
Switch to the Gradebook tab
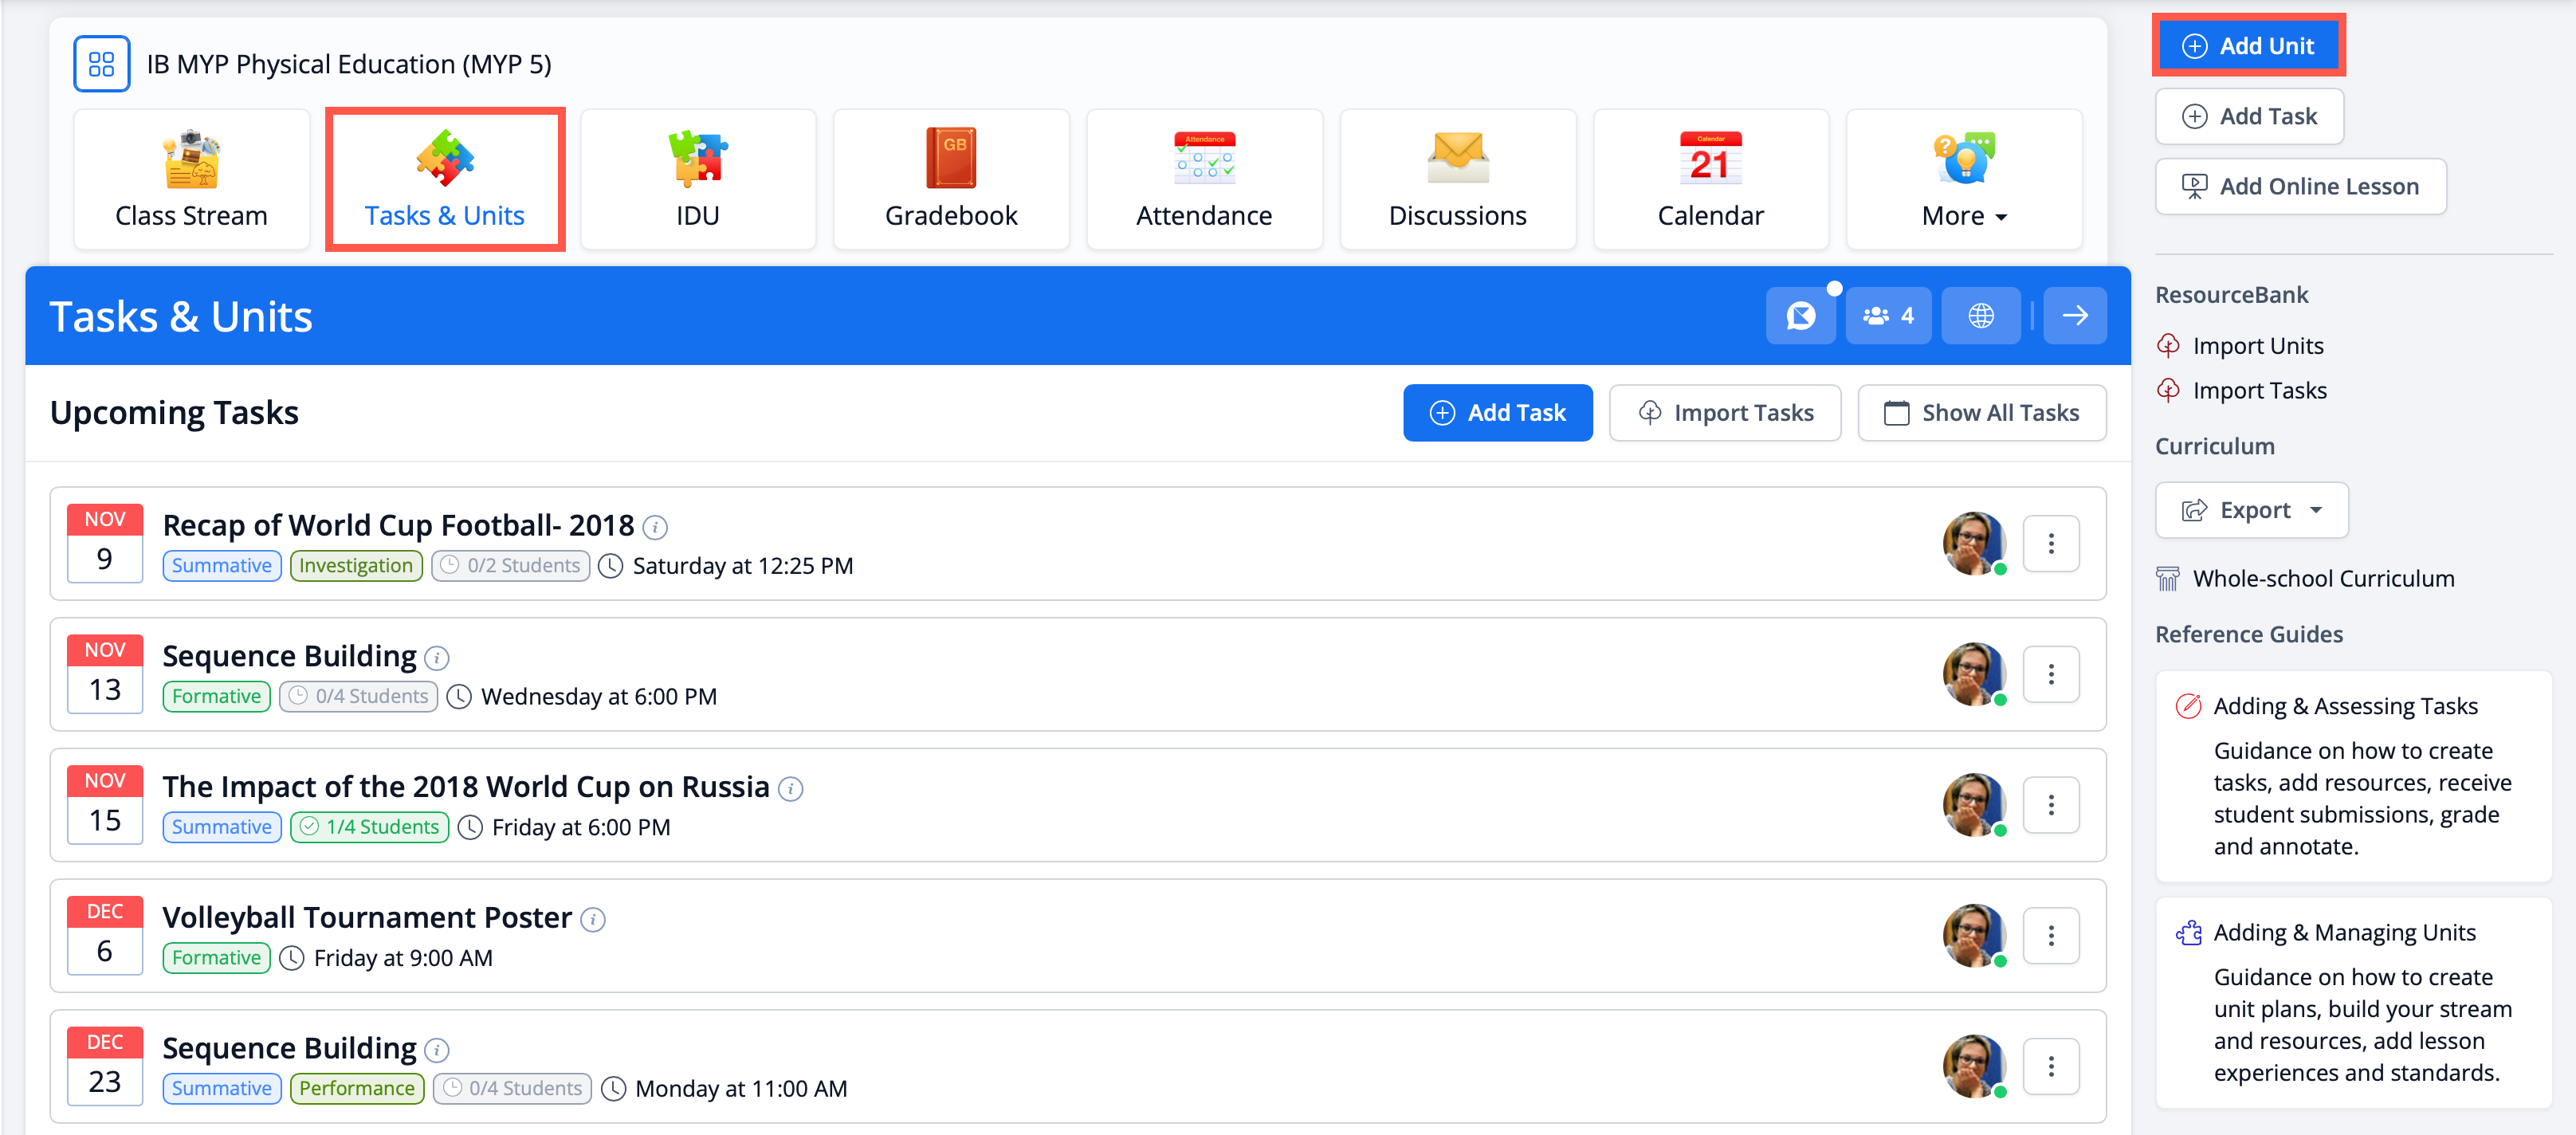(x=950, y=180)
